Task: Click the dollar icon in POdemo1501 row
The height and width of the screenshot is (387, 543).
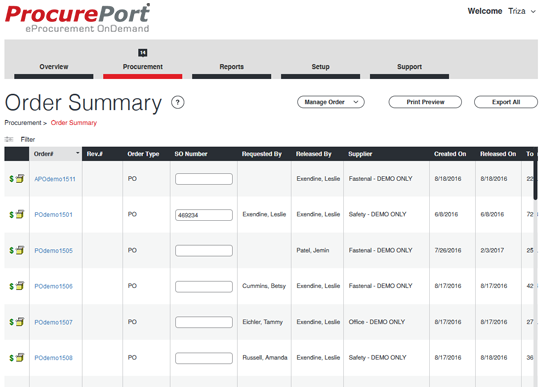Action: (11, 215)
